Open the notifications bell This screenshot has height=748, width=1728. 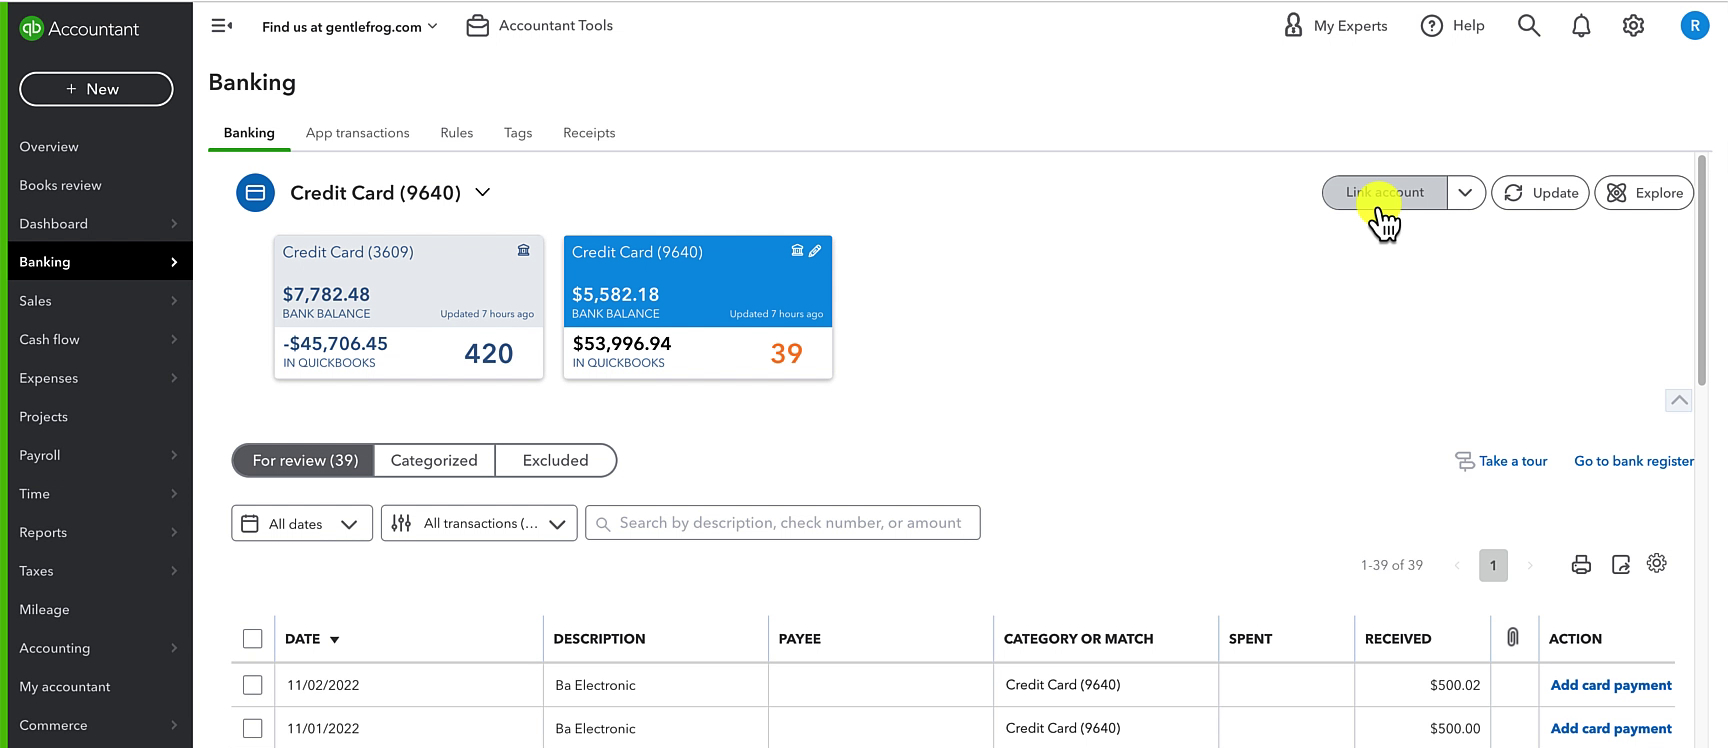tap(1581, 26)
